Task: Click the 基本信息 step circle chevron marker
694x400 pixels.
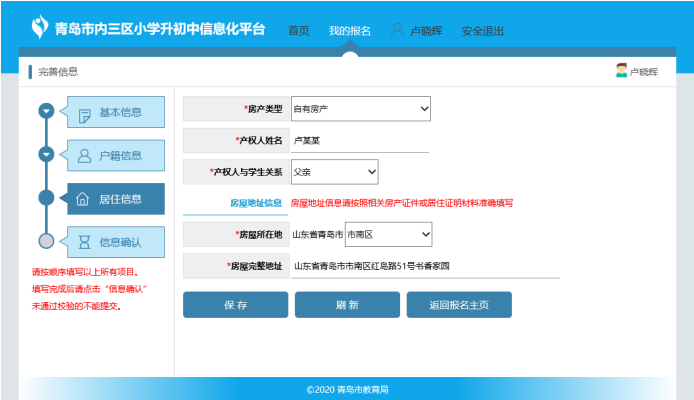Action: [x=46, y=111]
